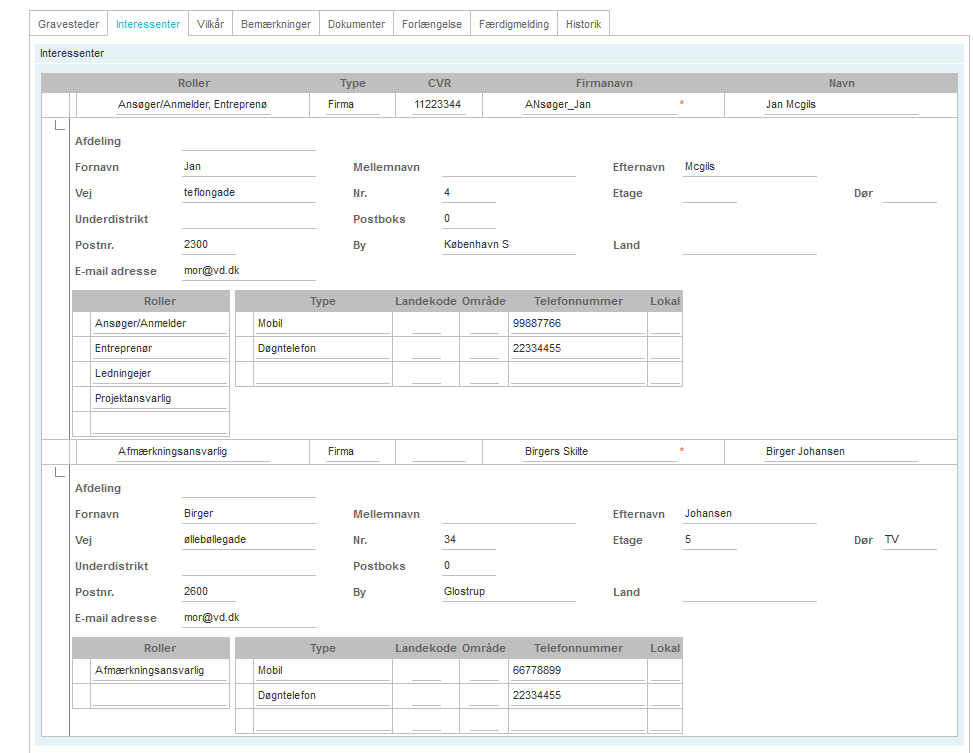Click the Vej field with teflongade
Viewport: 973px width, 753px height.
point(248,193)
